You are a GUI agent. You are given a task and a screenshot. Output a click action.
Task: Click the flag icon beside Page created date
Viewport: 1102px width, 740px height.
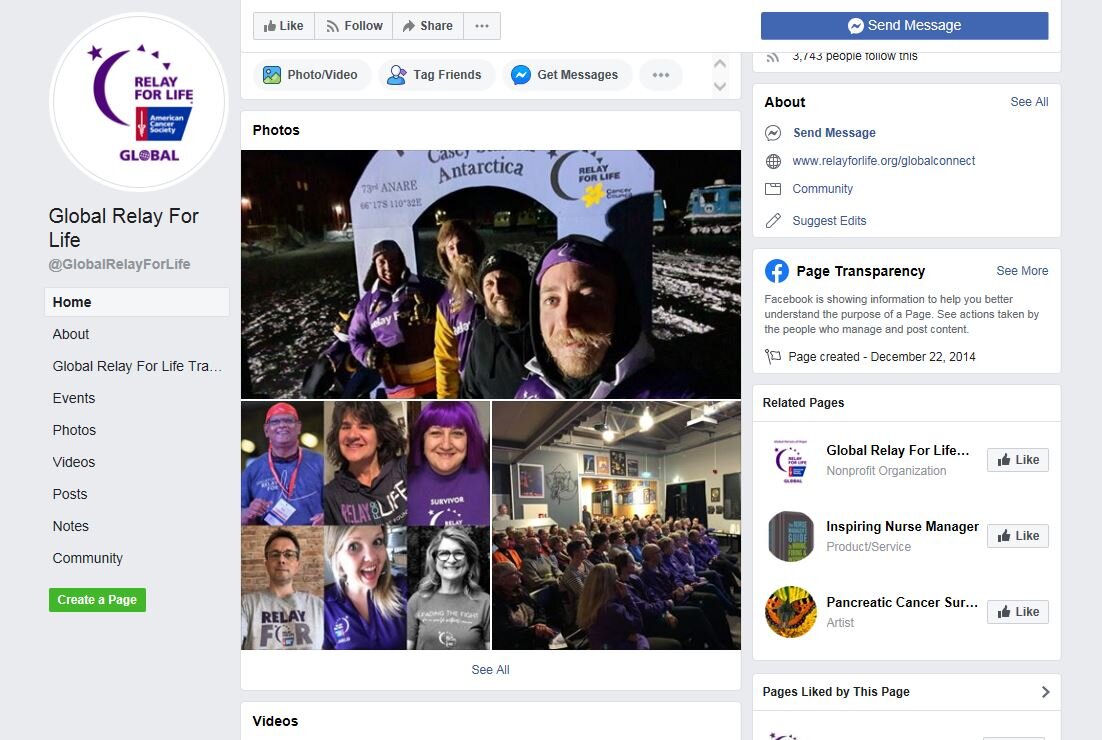tap(773, 357)
